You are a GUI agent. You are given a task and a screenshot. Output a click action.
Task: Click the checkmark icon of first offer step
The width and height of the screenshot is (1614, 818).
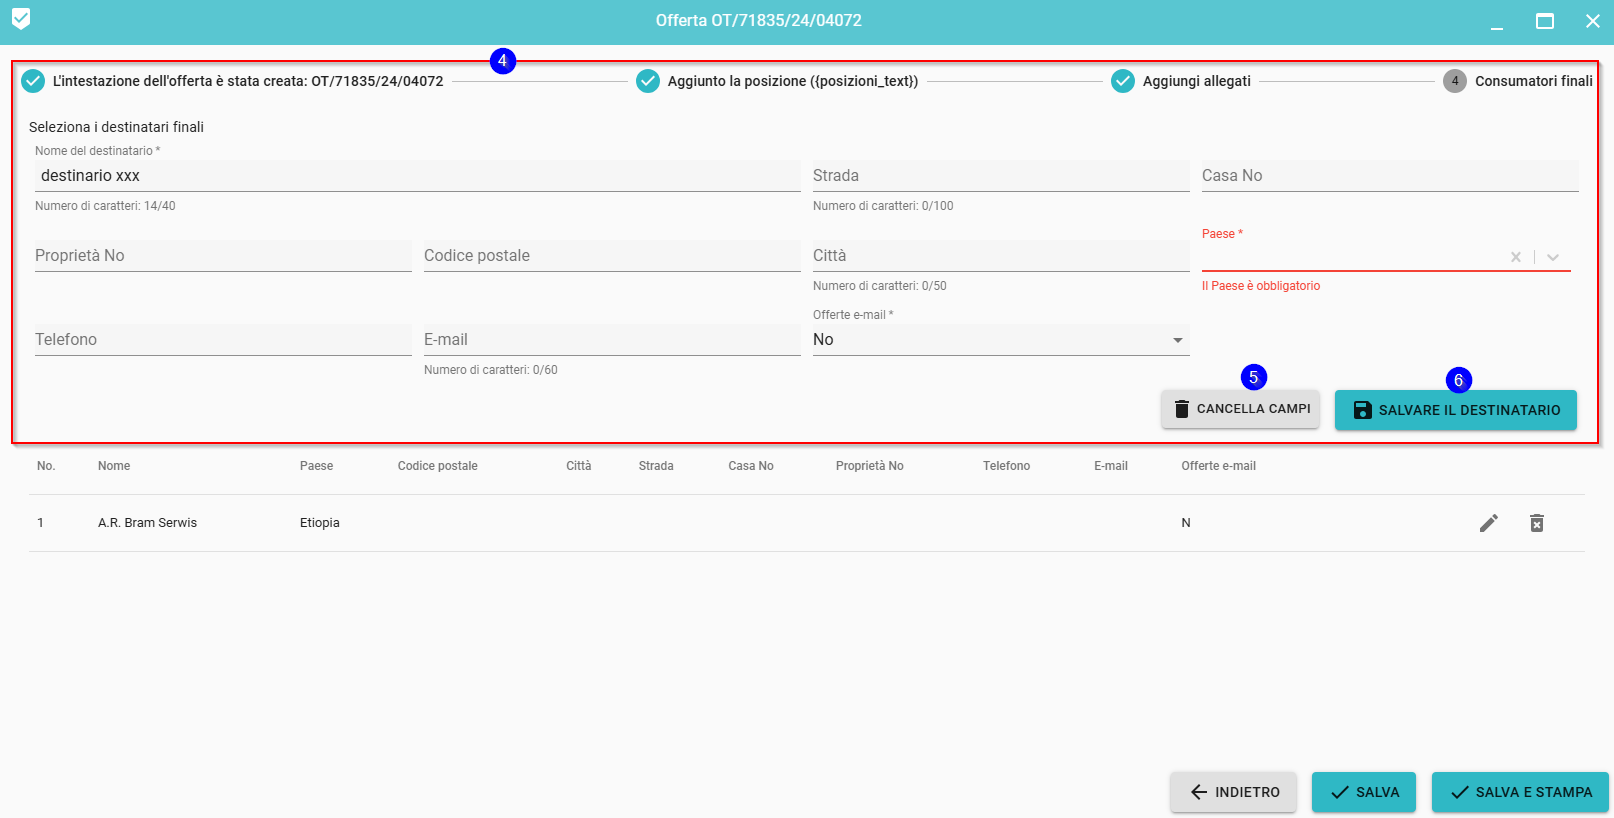tap(33, 81)
